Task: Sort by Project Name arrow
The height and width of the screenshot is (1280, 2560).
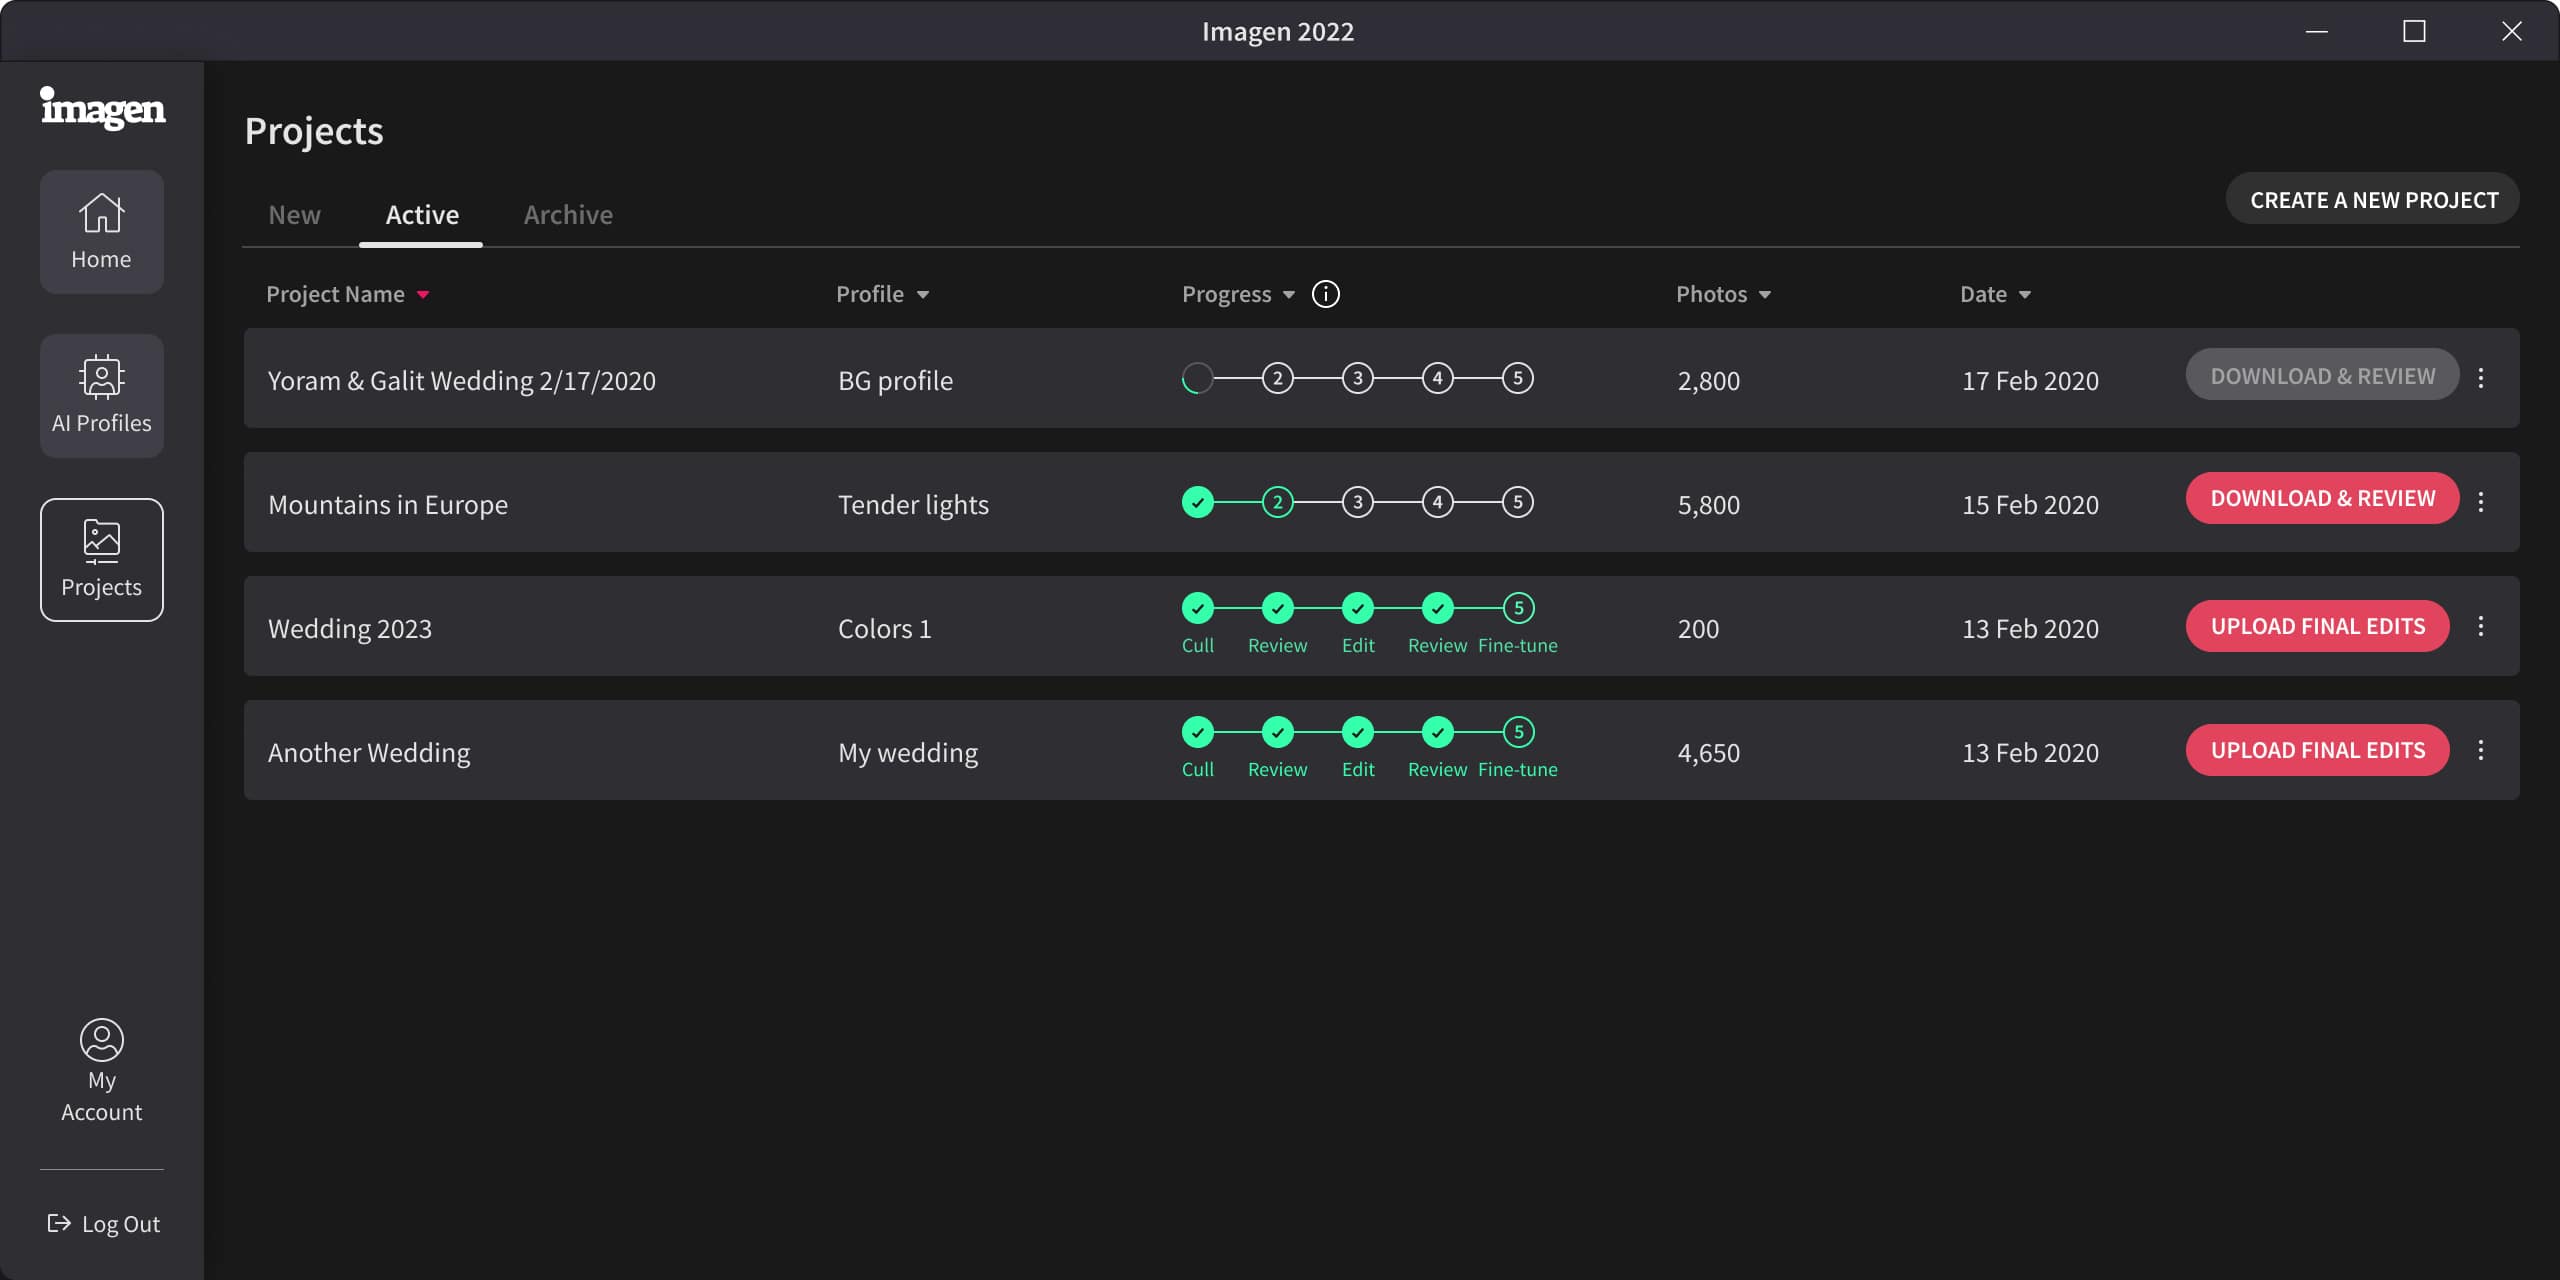Action: [x=423, y=295]
